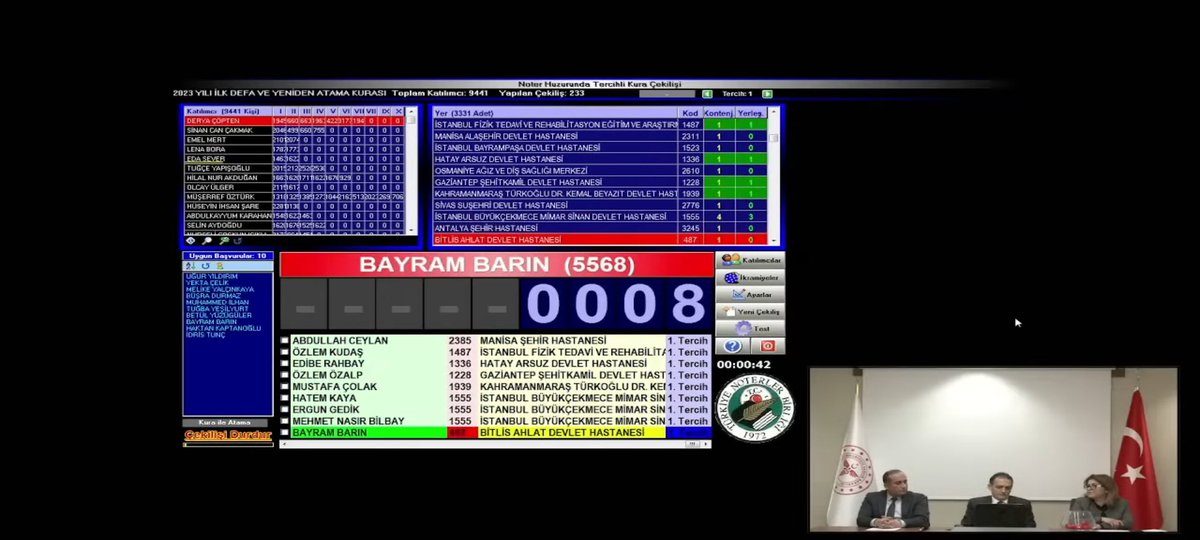Click the green magnifier icon under participants
Screen dimensions: 1200x540
point(224,241)
